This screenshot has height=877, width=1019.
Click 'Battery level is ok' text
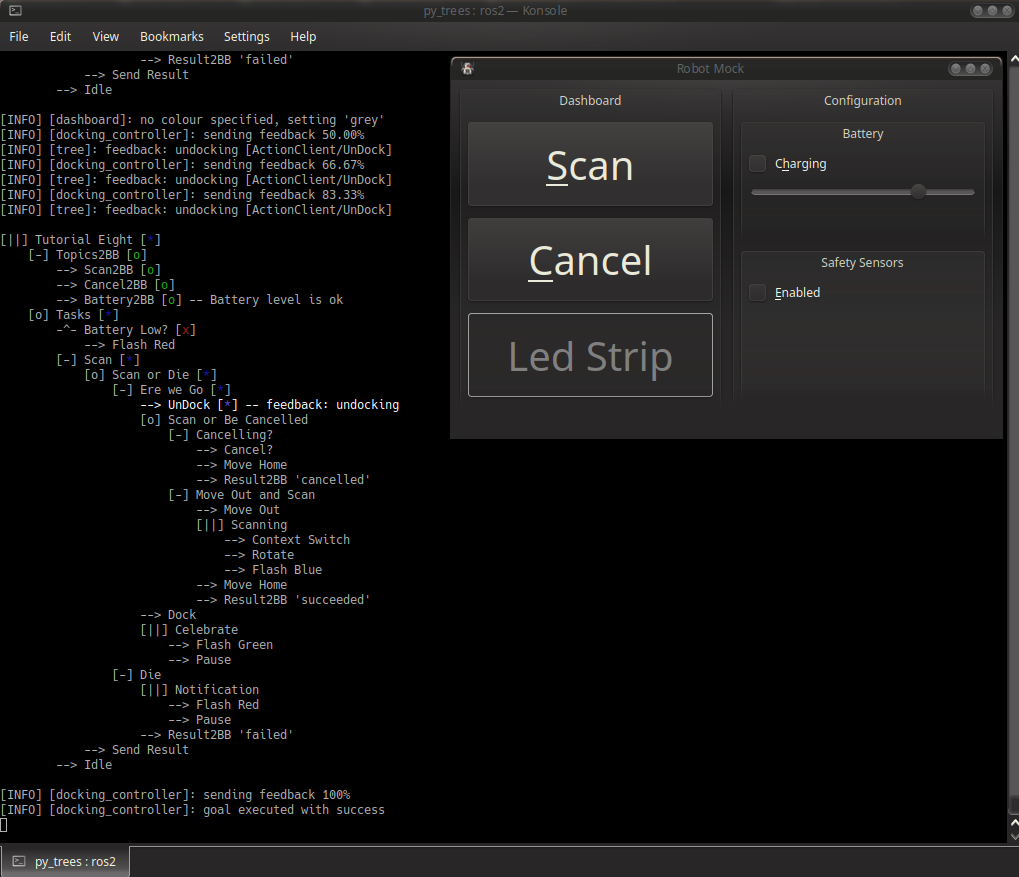(276, 300)
